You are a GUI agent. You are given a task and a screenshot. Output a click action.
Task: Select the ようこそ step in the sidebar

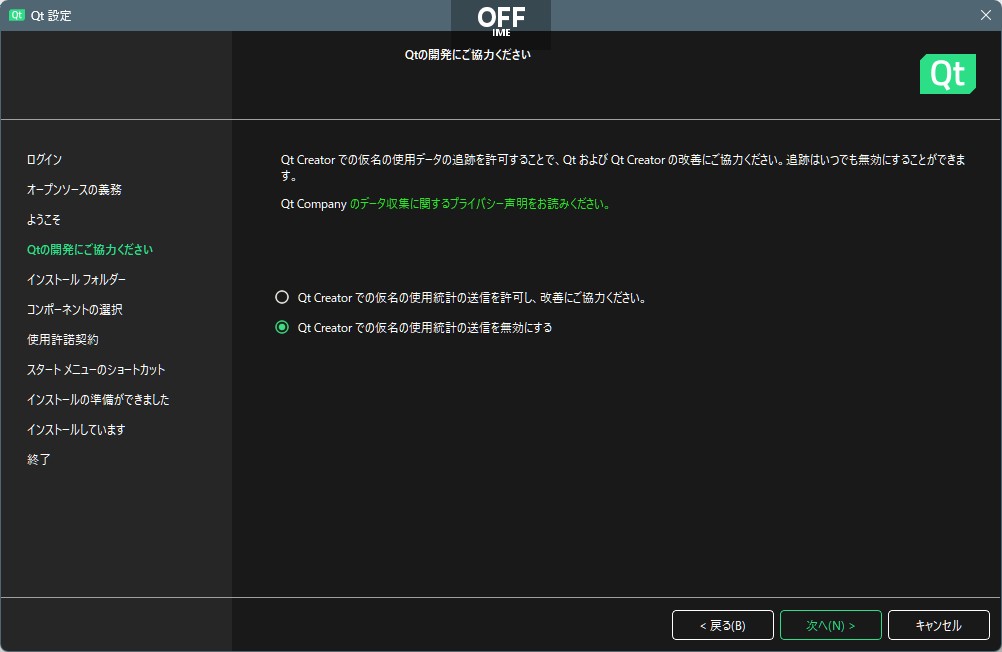click(43, 219)
